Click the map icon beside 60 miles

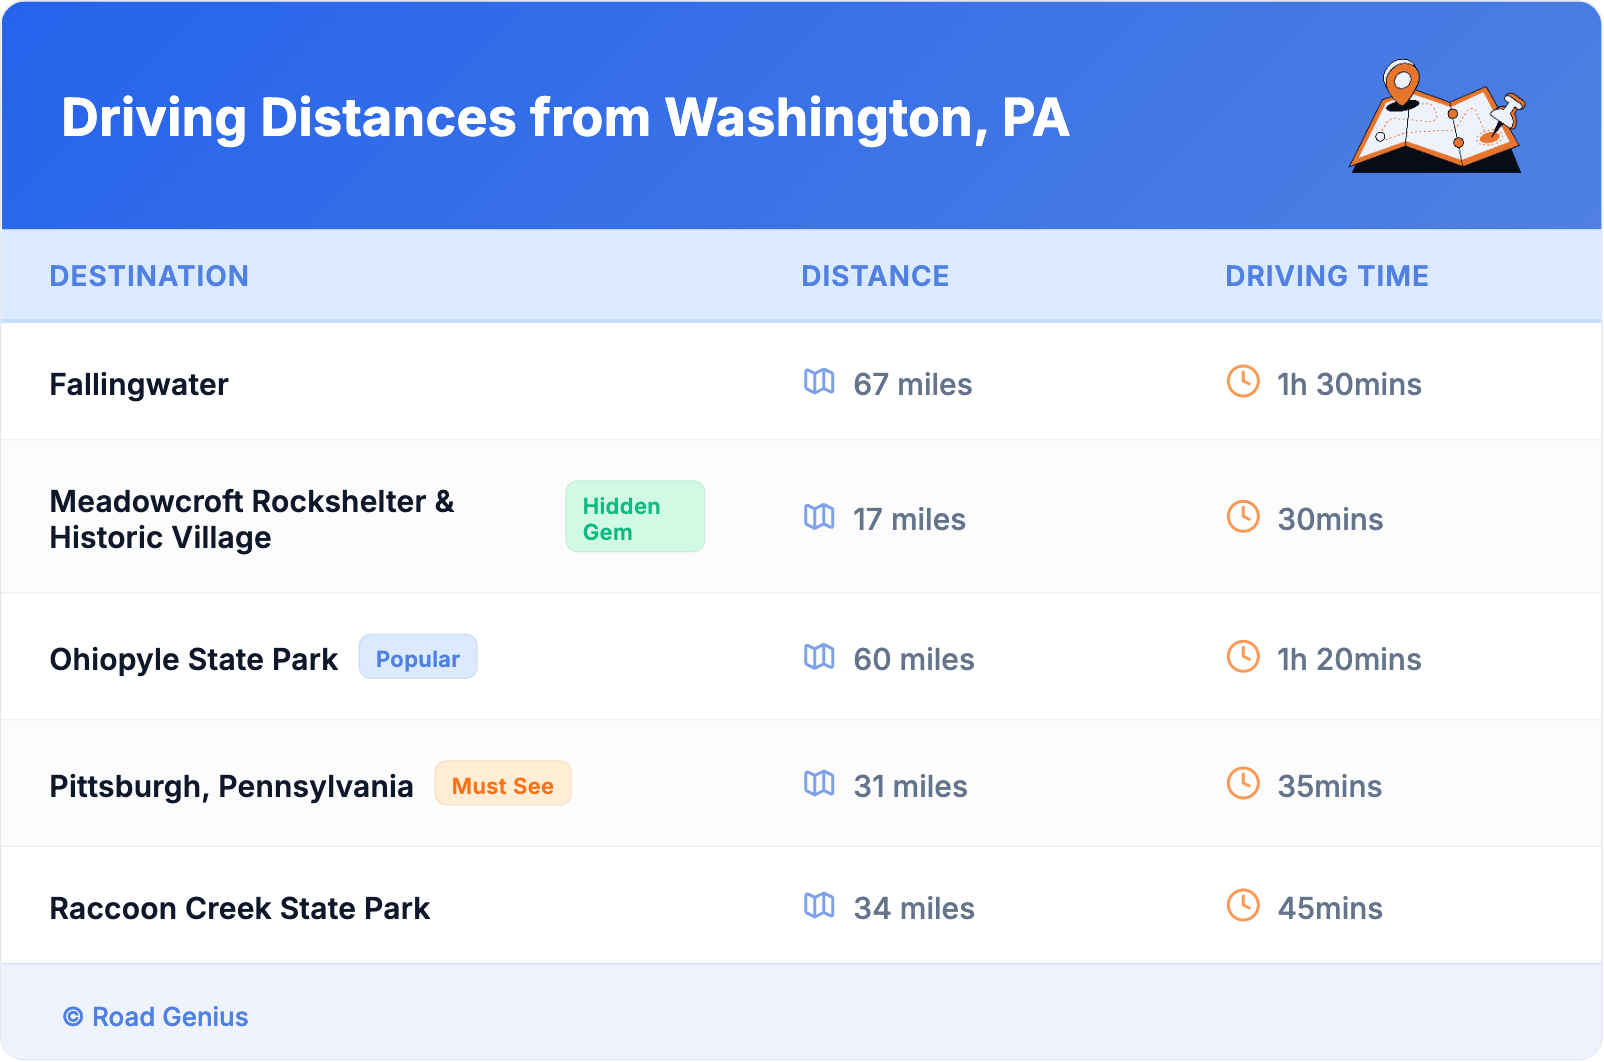coord(819,657)
